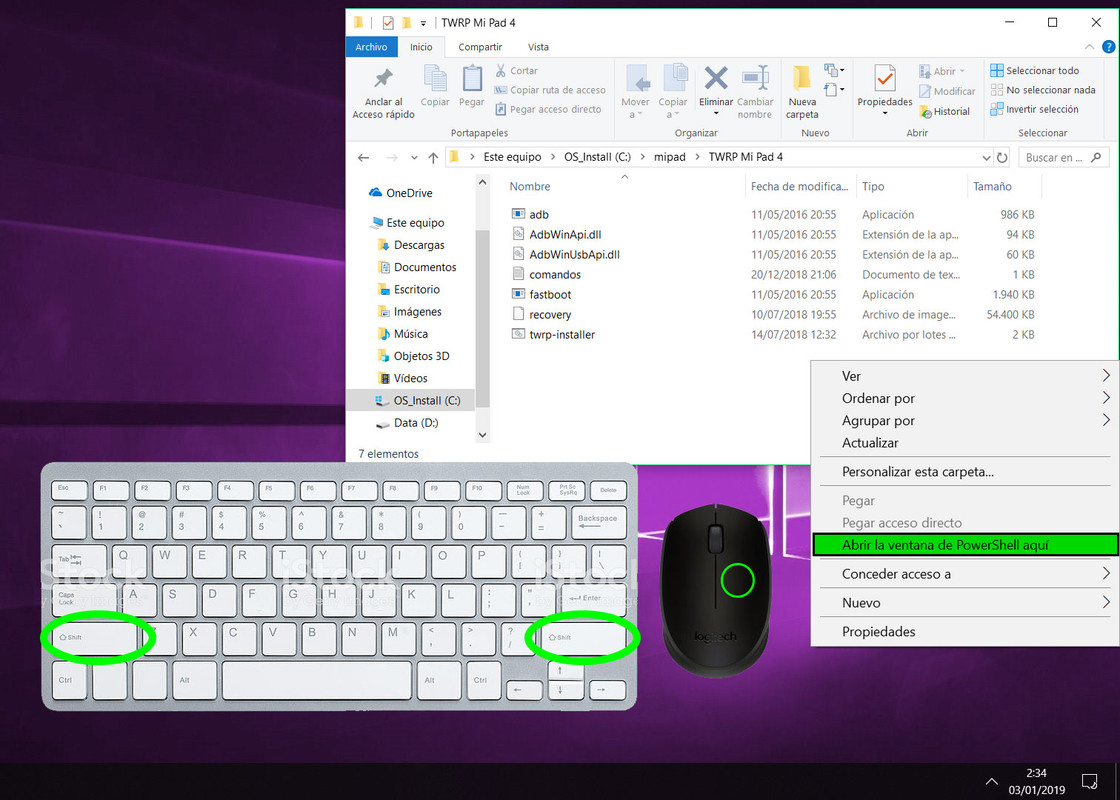Open the blue Help question-mark icon
Image resolution: width=1120 pixels, height=800 pixels.
[1109, 47]
